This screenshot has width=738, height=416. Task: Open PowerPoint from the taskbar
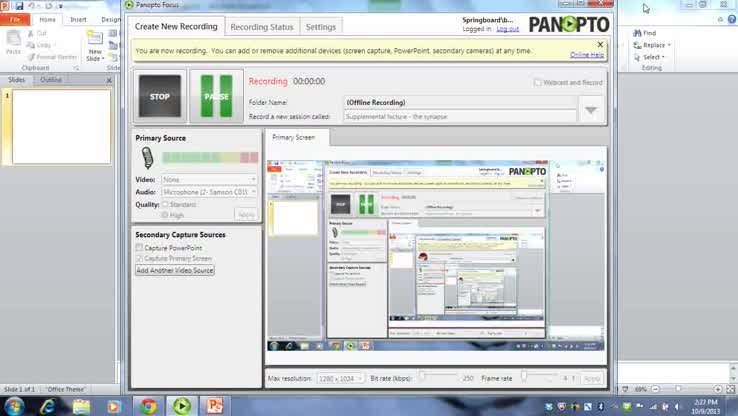point(213,405)
